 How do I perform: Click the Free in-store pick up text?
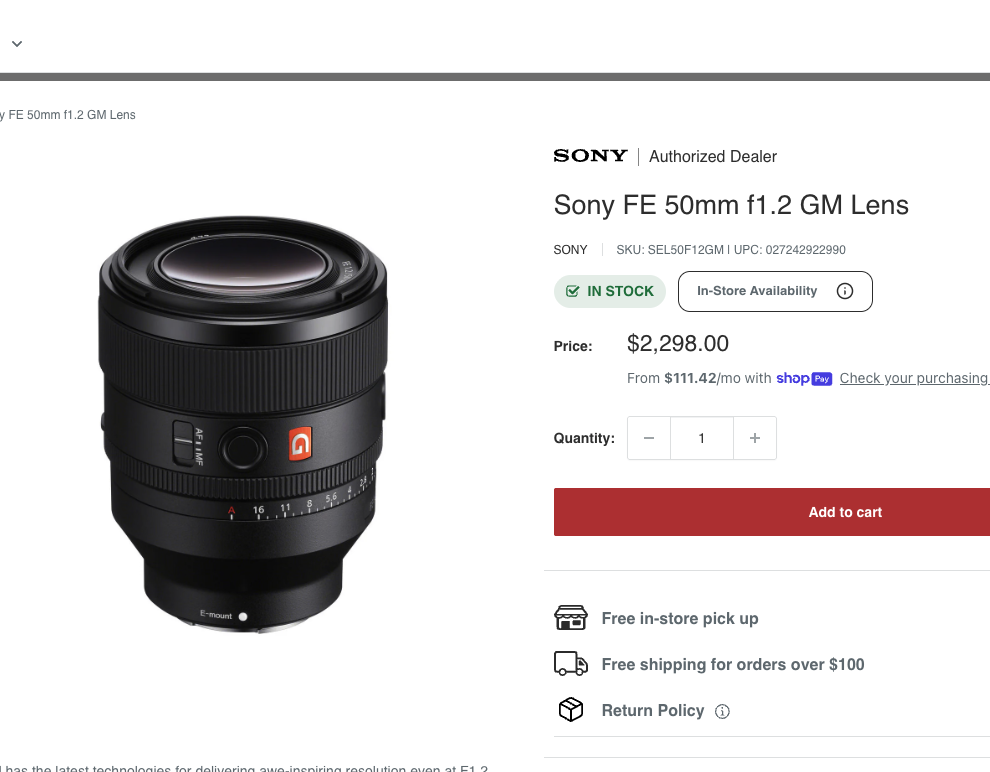[x=680, y=618]
